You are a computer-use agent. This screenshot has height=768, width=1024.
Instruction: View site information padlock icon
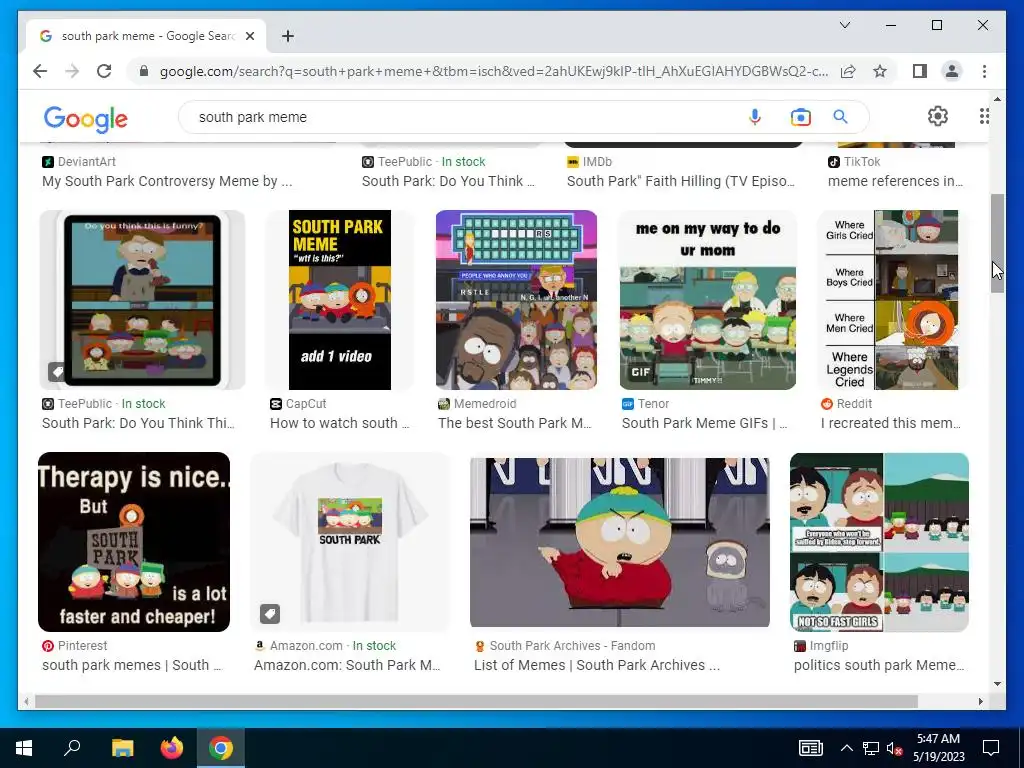[144, 71]
